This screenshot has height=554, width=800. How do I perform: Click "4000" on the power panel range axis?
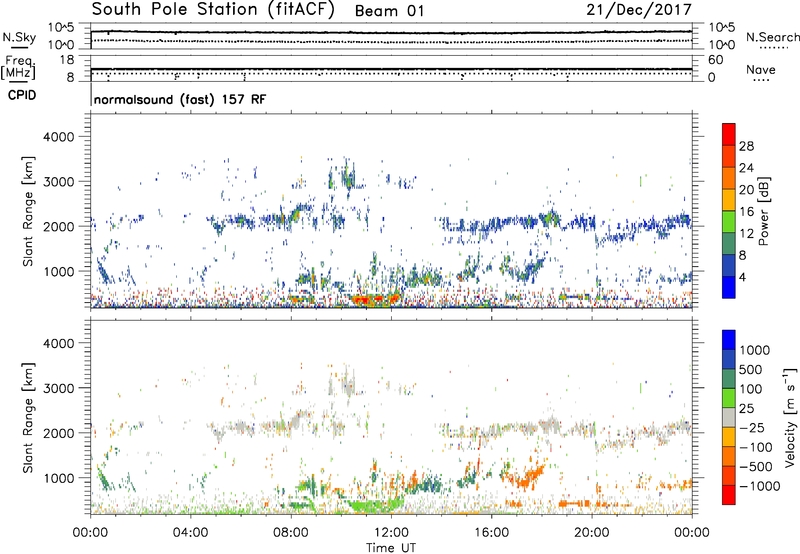pos(58,137)
